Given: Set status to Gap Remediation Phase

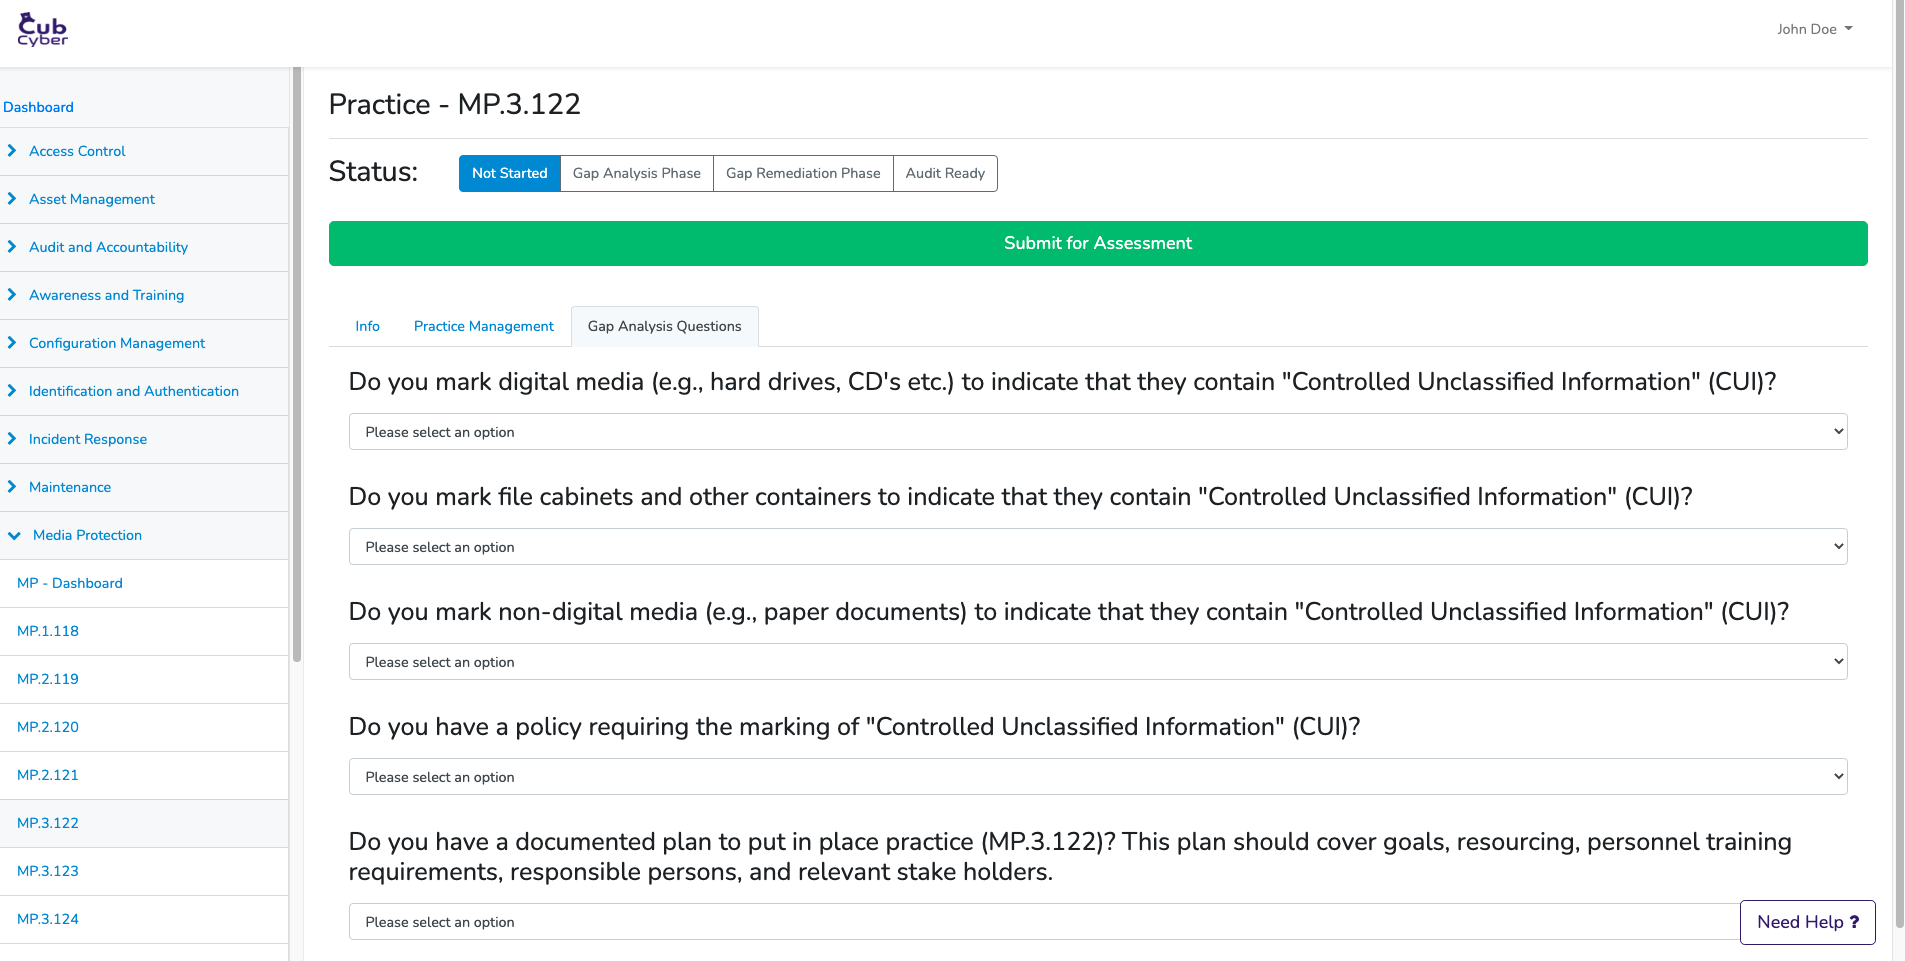Looking at the screenshot, I should tap(802, 173).
